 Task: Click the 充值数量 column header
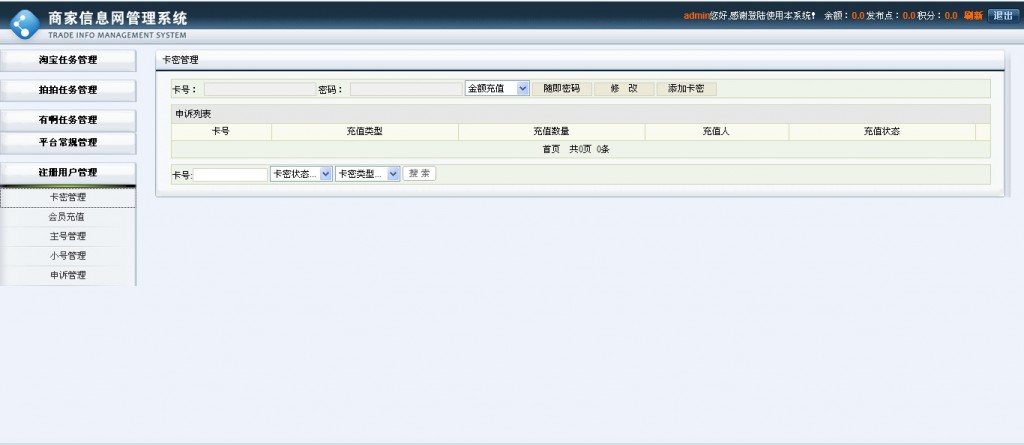[552, 131]
